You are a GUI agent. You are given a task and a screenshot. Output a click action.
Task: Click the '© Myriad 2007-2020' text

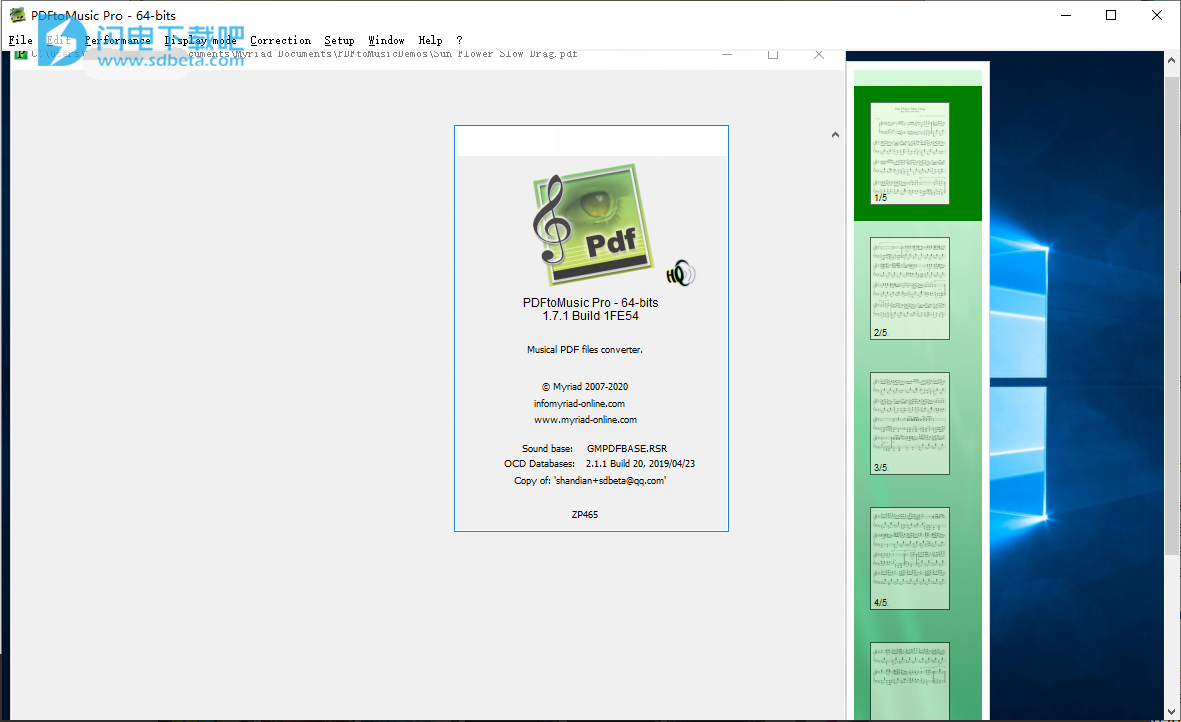pos(585,387)
